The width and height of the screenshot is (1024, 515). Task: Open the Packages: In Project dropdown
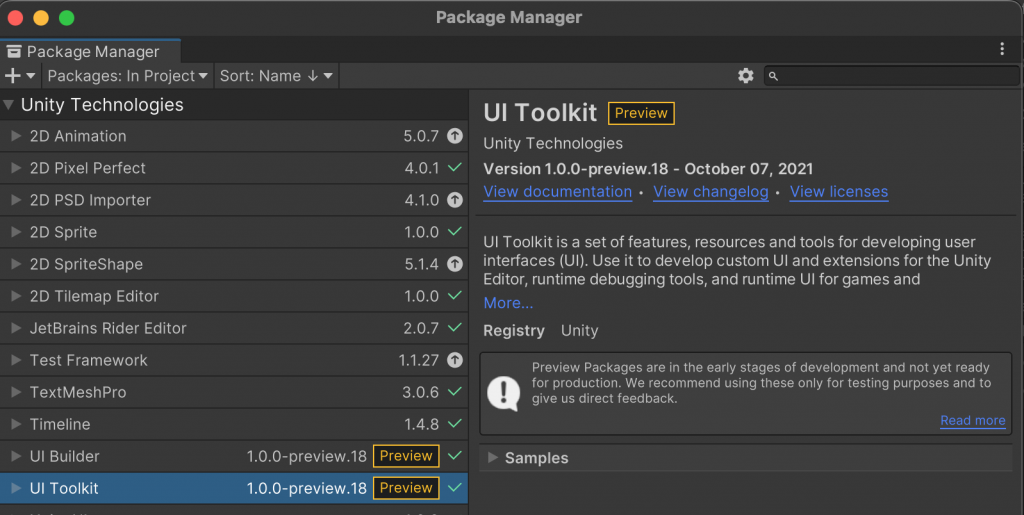click(x=127, y=76)
